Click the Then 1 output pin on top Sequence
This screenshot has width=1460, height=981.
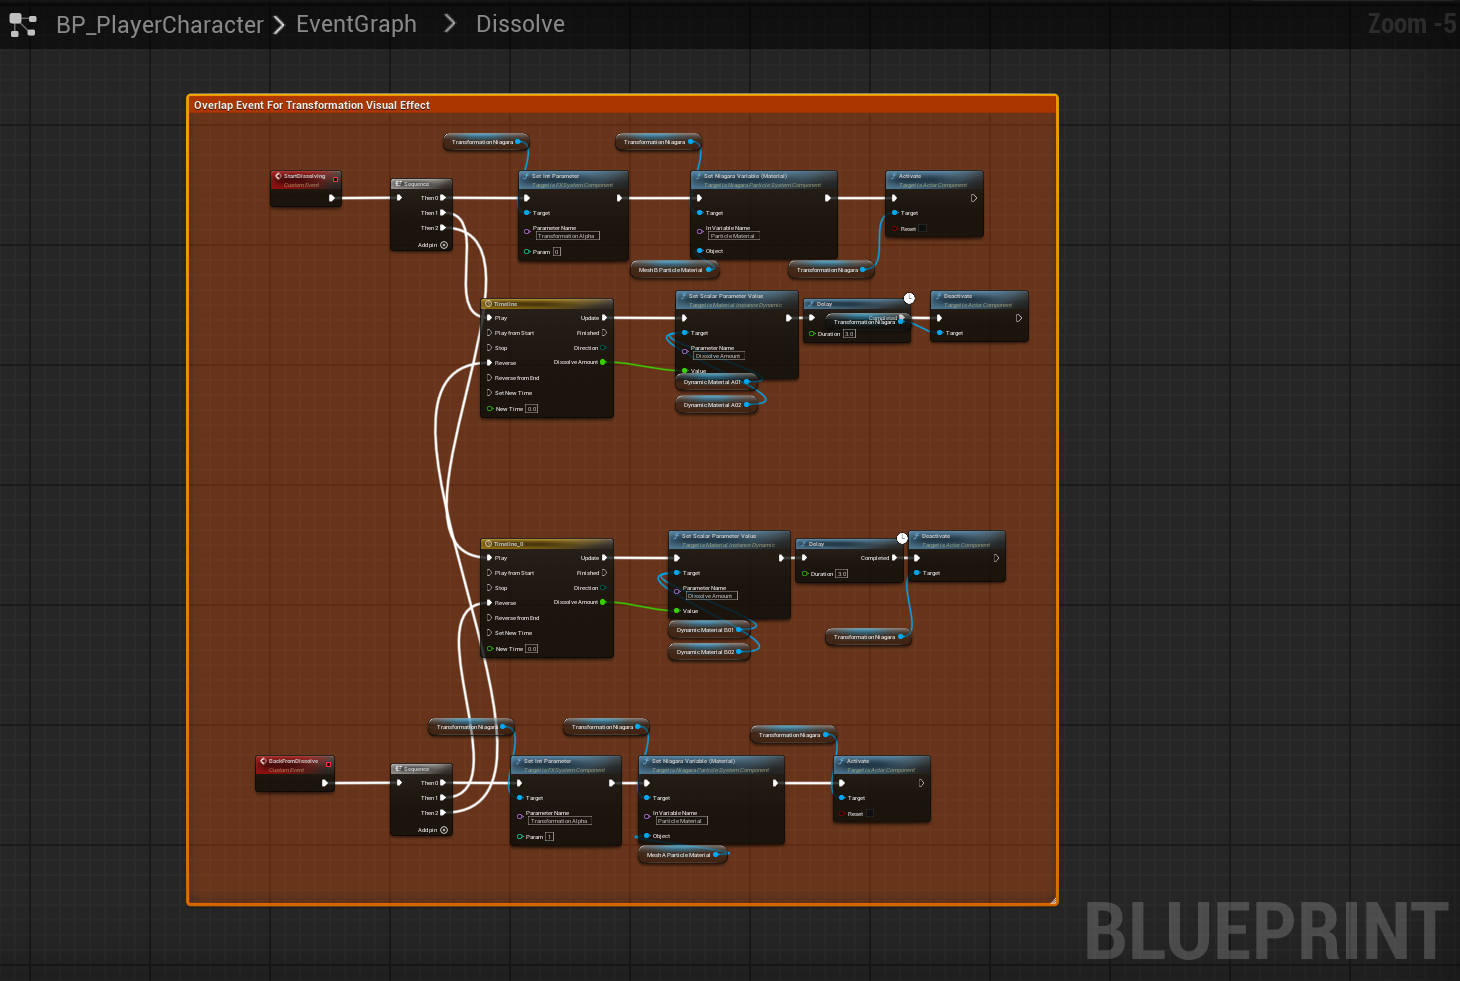[x=443, y=213]
